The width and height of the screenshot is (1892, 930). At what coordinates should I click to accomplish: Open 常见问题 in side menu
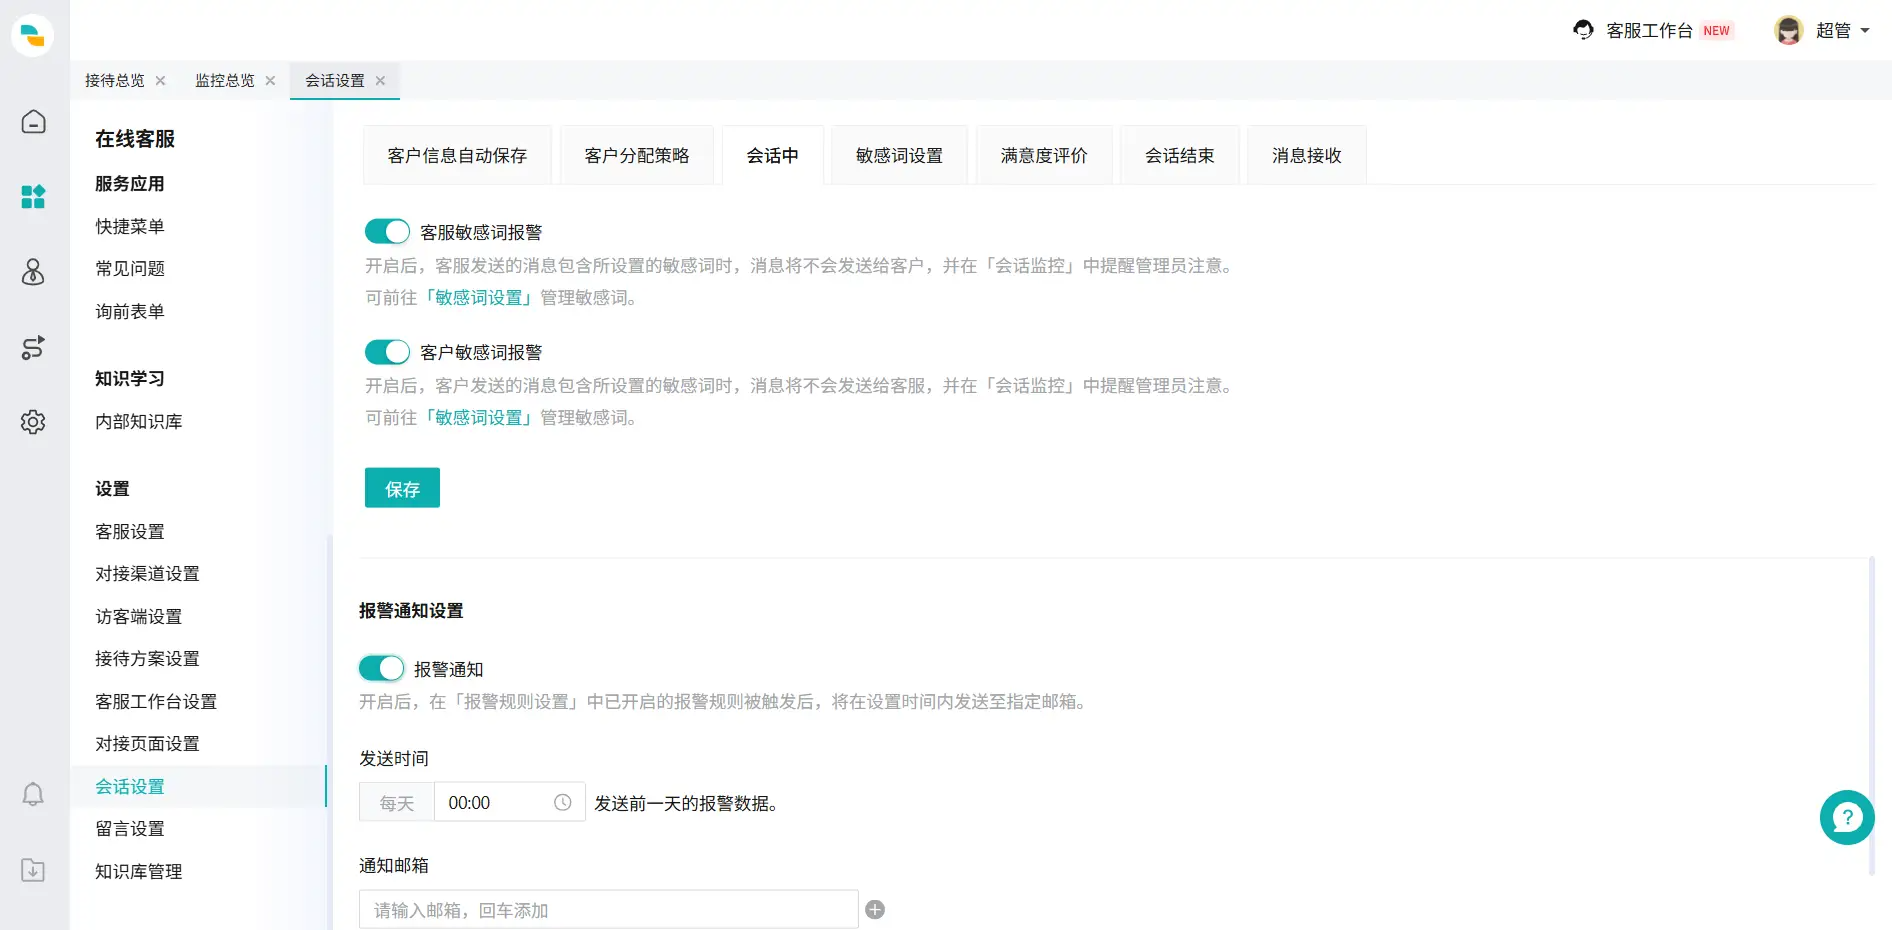(x=130, y=268)
